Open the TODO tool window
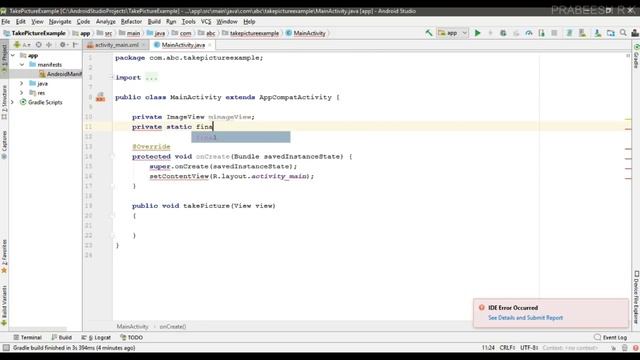The image size is (640, 360). 131,338
